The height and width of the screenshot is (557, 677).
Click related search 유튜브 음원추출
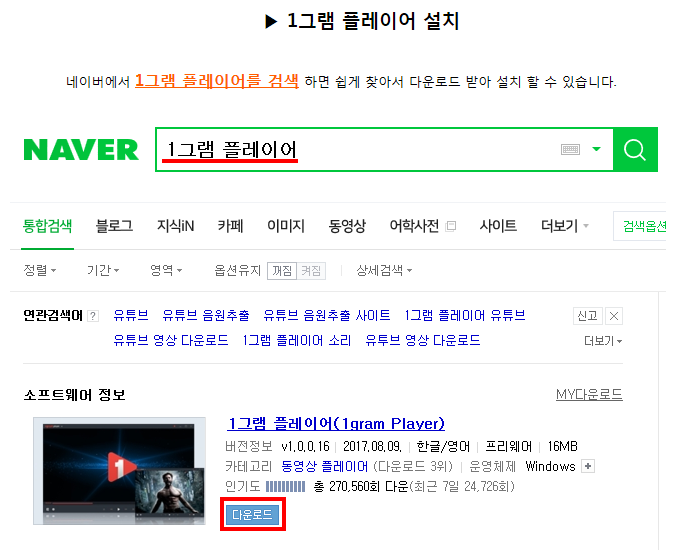206,315
